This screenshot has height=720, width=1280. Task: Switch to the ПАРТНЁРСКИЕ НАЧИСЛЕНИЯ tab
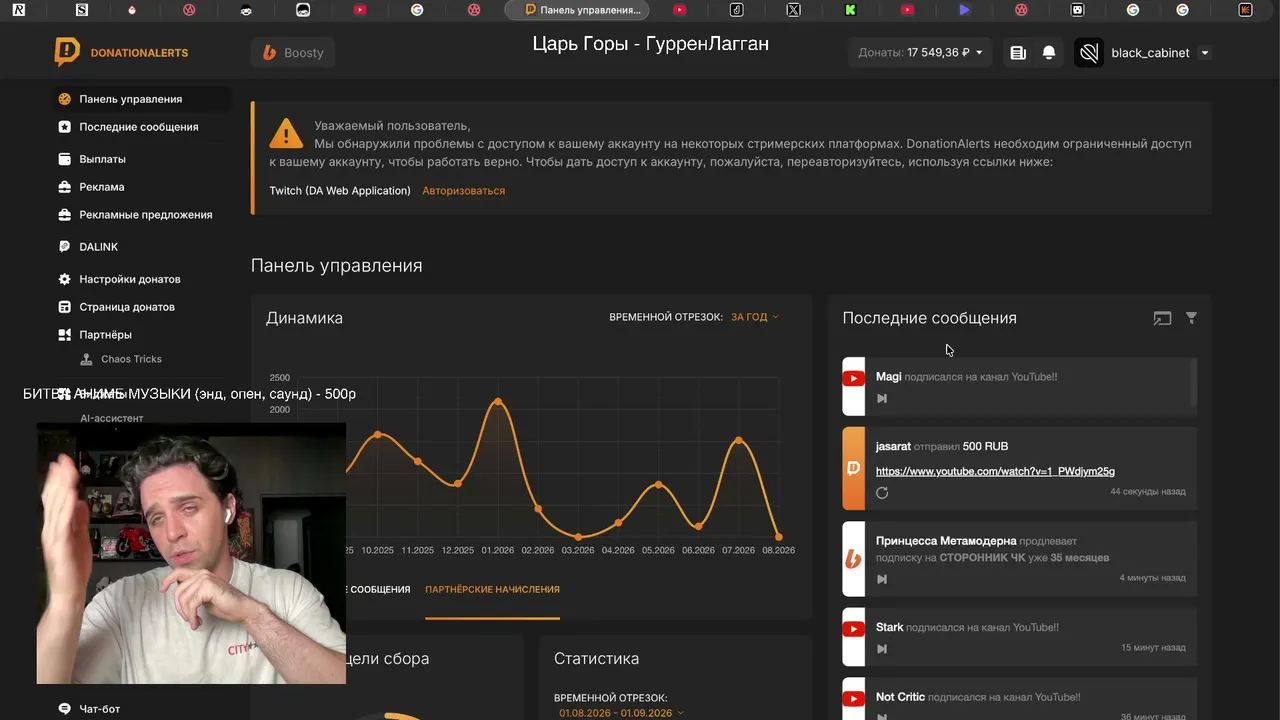492,589
